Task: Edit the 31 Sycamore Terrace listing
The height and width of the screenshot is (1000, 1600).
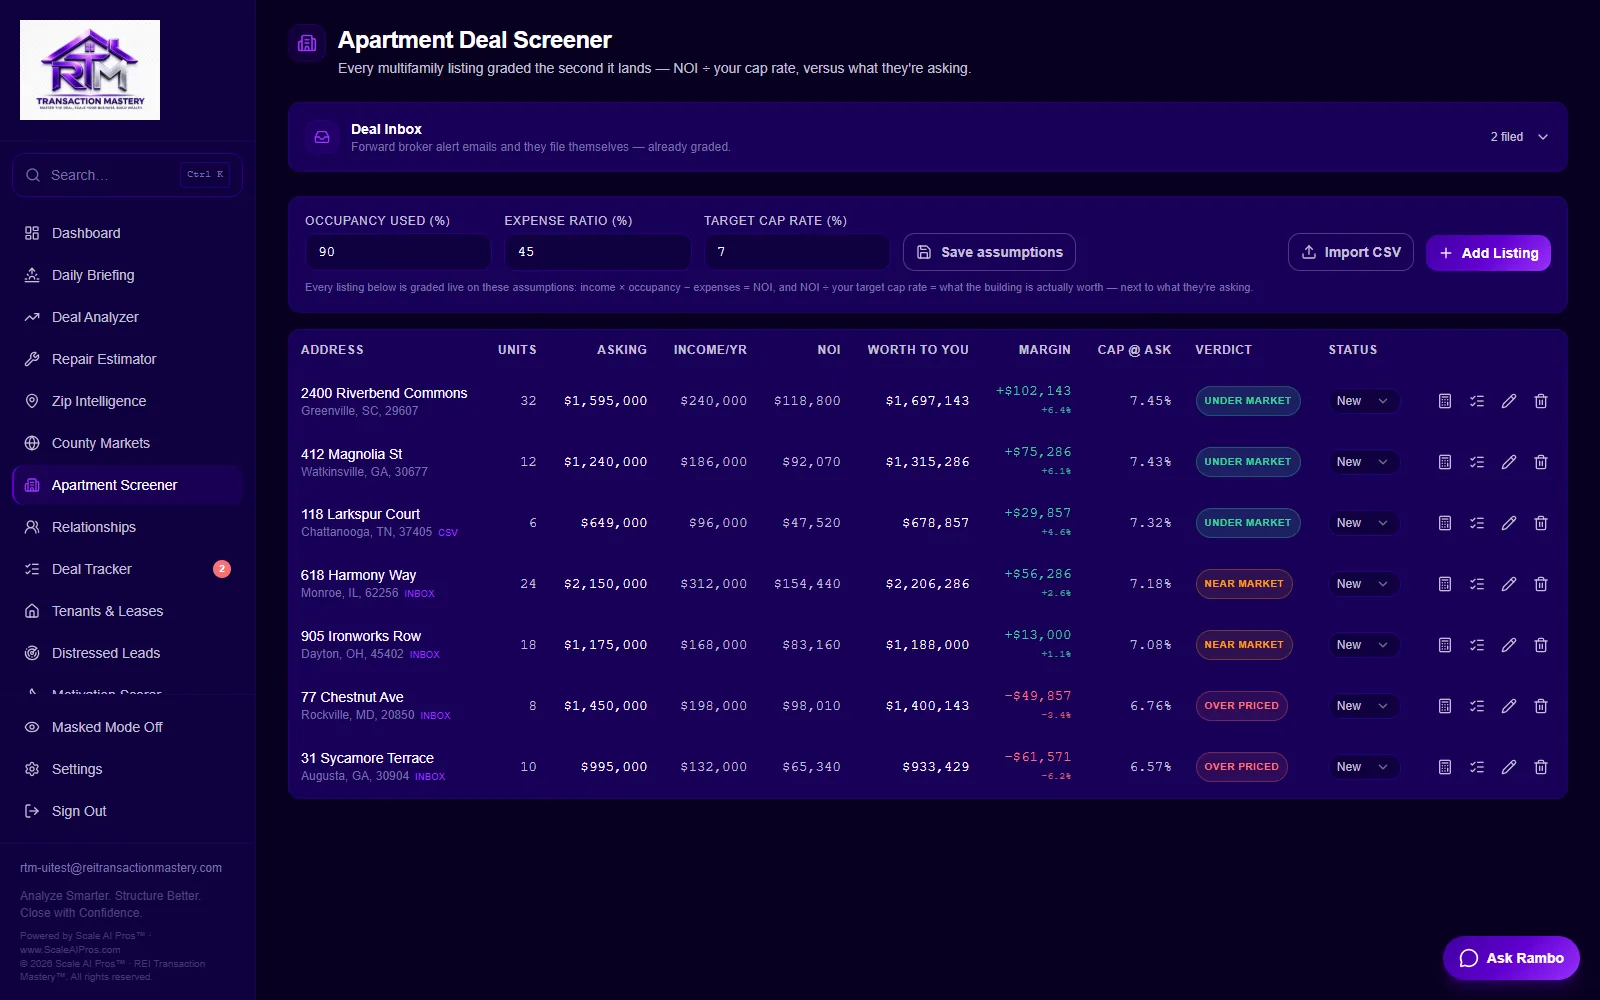Action: click(1509, 767)
